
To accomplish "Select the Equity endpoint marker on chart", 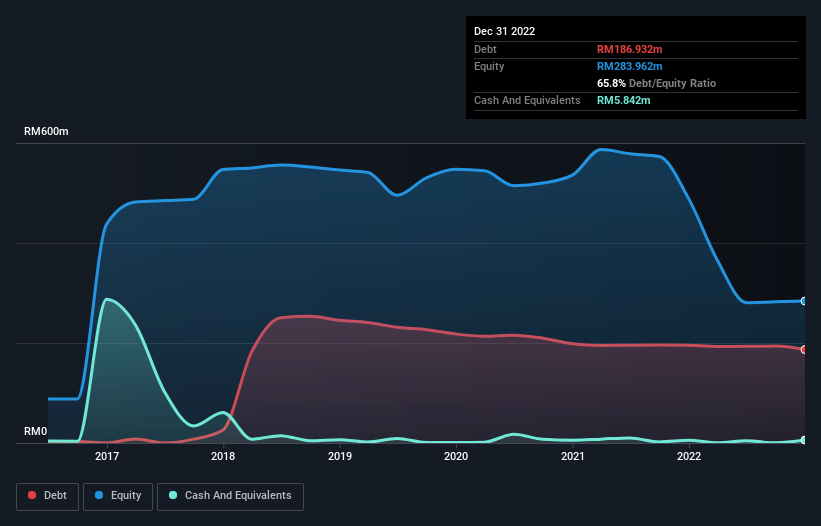I will [x=804, y=301].
